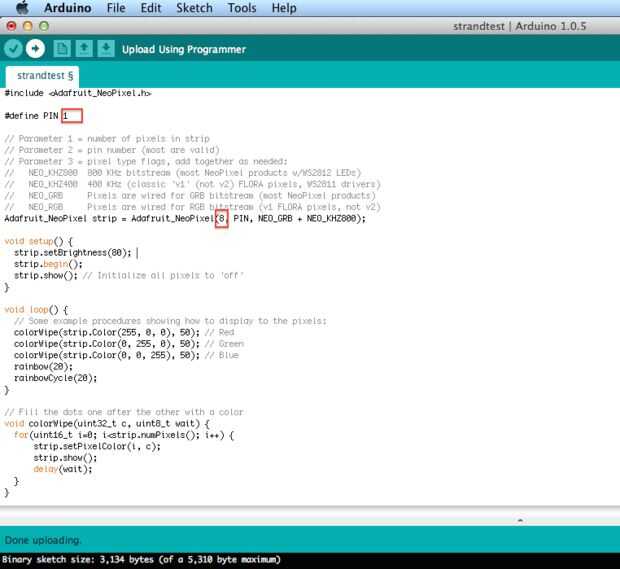This screenshot has height=569, width=620.
Task: Minimize window with yellow button
Action: [28, 26]
